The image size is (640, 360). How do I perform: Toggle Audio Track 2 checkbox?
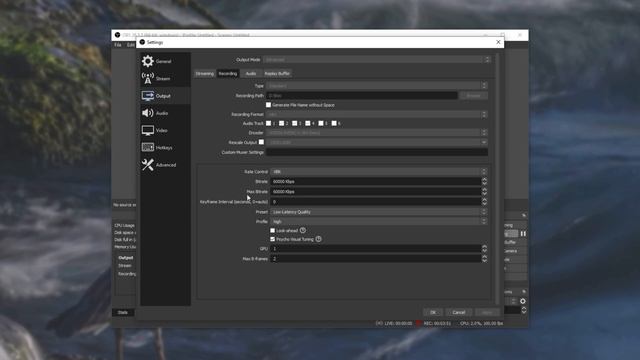(x=281, y=123)
